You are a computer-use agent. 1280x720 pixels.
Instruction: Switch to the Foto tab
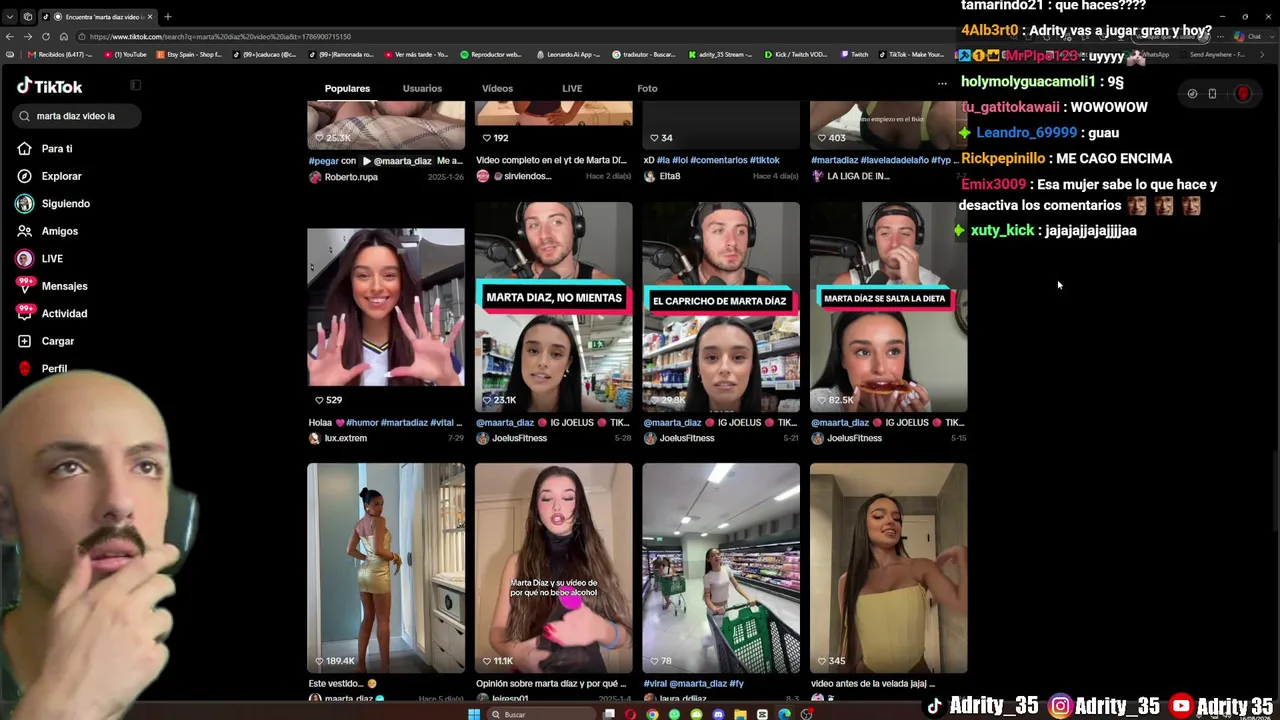647,89
